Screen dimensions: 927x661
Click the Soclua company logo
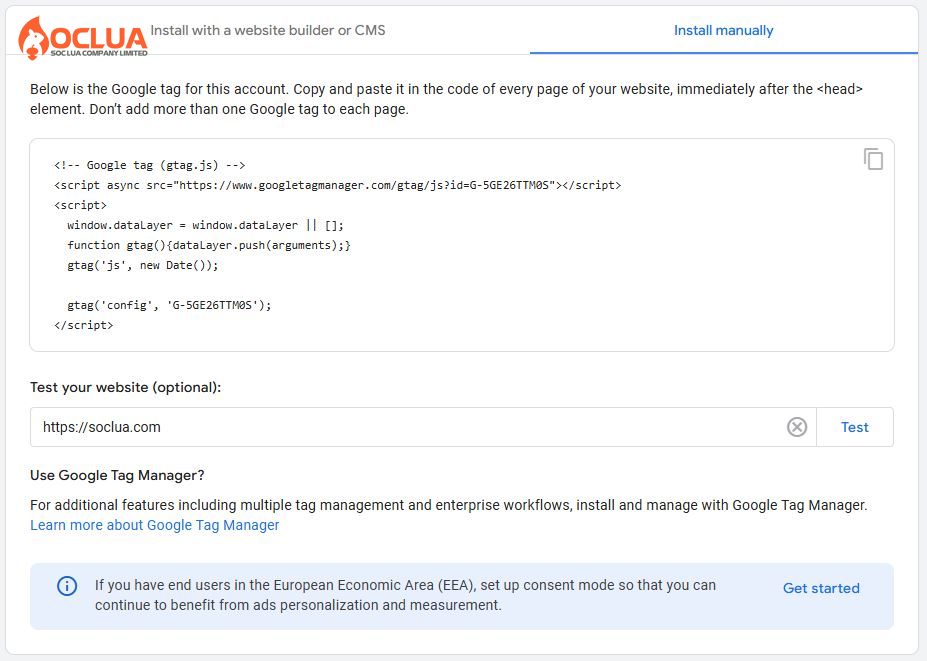[83, 38]
